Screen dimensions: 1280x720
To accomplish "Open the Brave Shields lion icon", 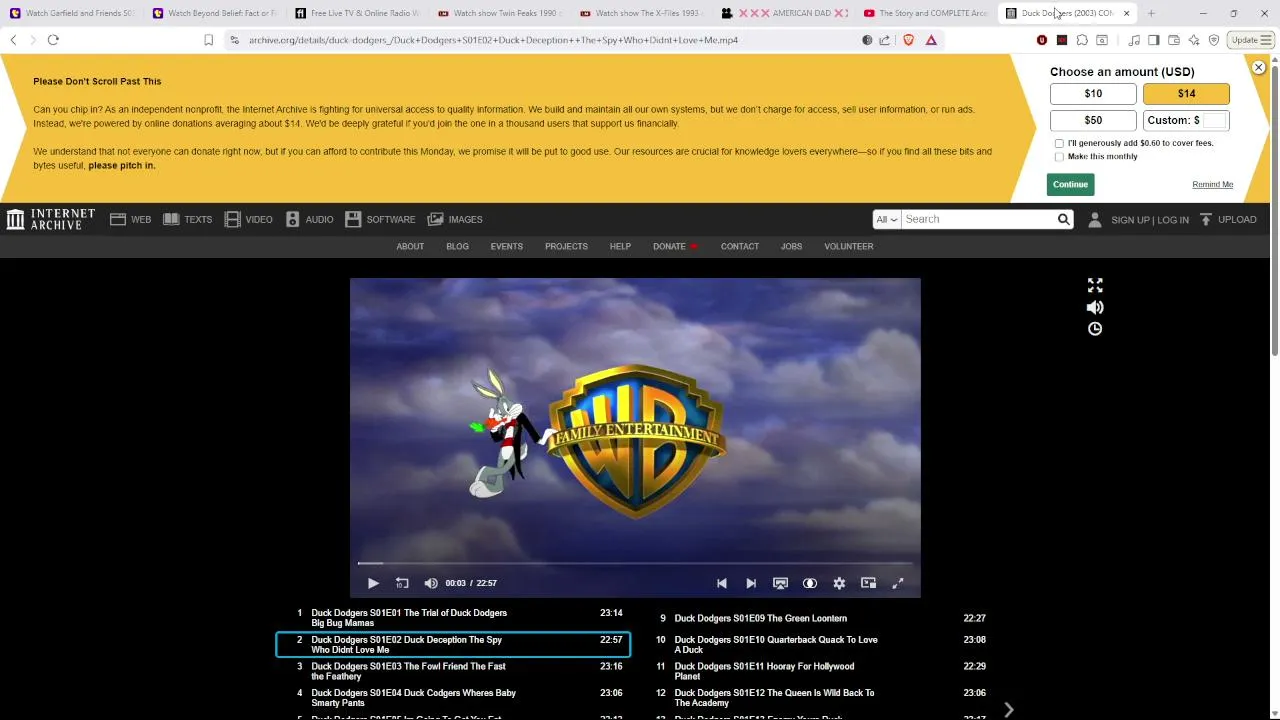I will (x=908, y=40).
